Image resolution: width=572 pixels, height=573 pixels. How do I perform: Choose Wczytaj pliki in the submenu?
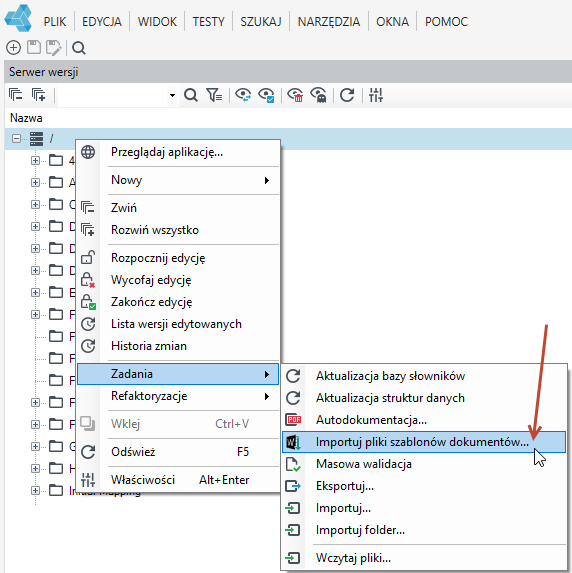point(424,558)
